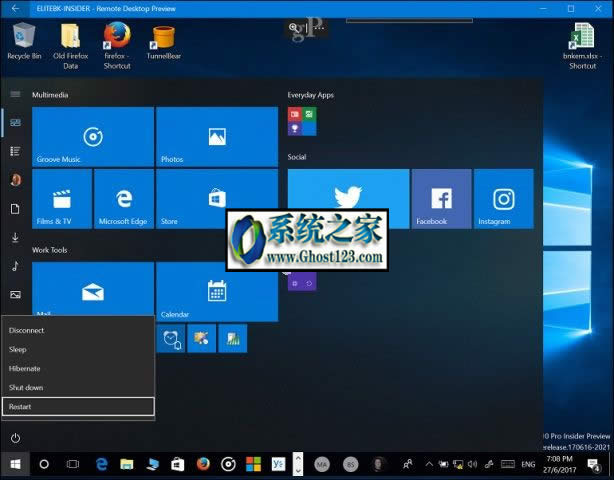Select Restart from the power menu
Viewport: 614px width, 480px height.
click(78, 406)
